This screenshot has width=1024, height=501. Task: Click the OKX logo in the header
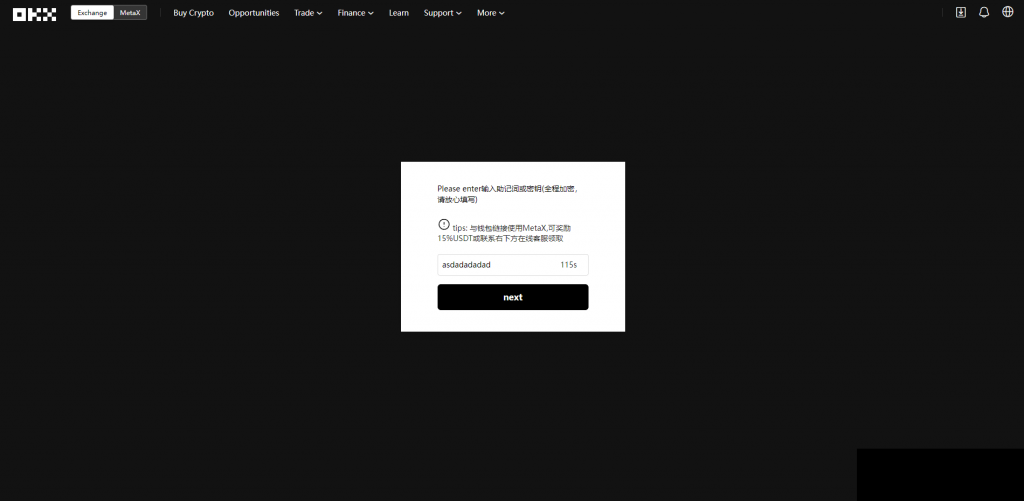(34, 13)
